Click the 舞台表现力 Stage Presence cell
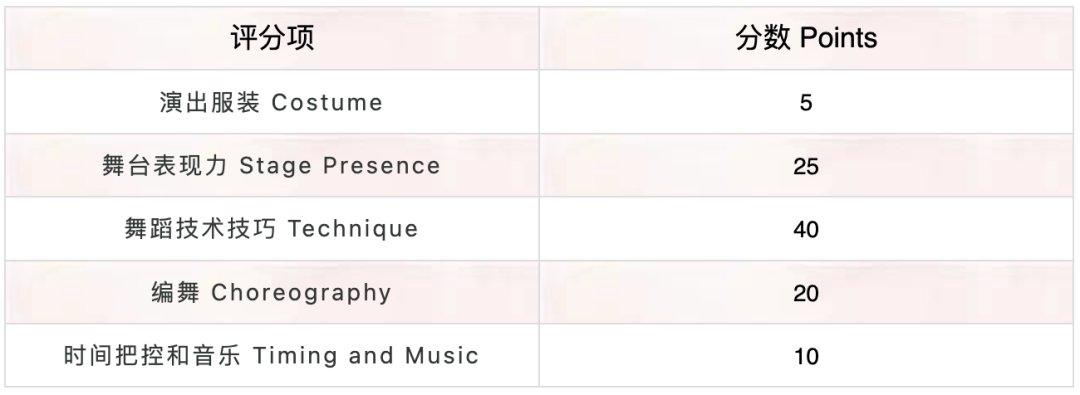This screenshot has height=395, width=1080. pos(272,165)
